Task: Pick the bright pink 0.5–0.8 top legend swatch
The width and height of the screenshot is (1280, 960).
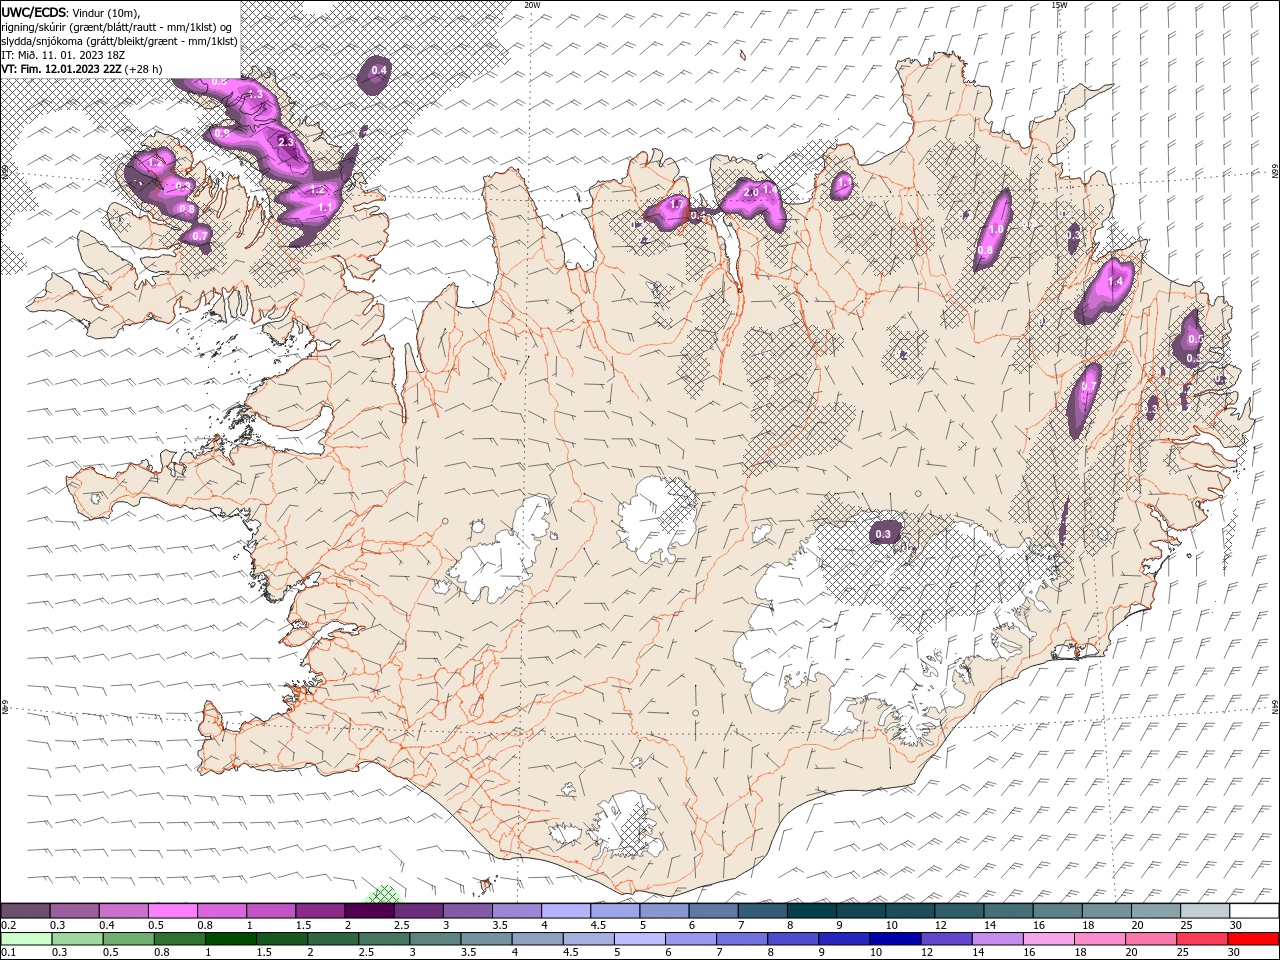Action: point(172,911)
